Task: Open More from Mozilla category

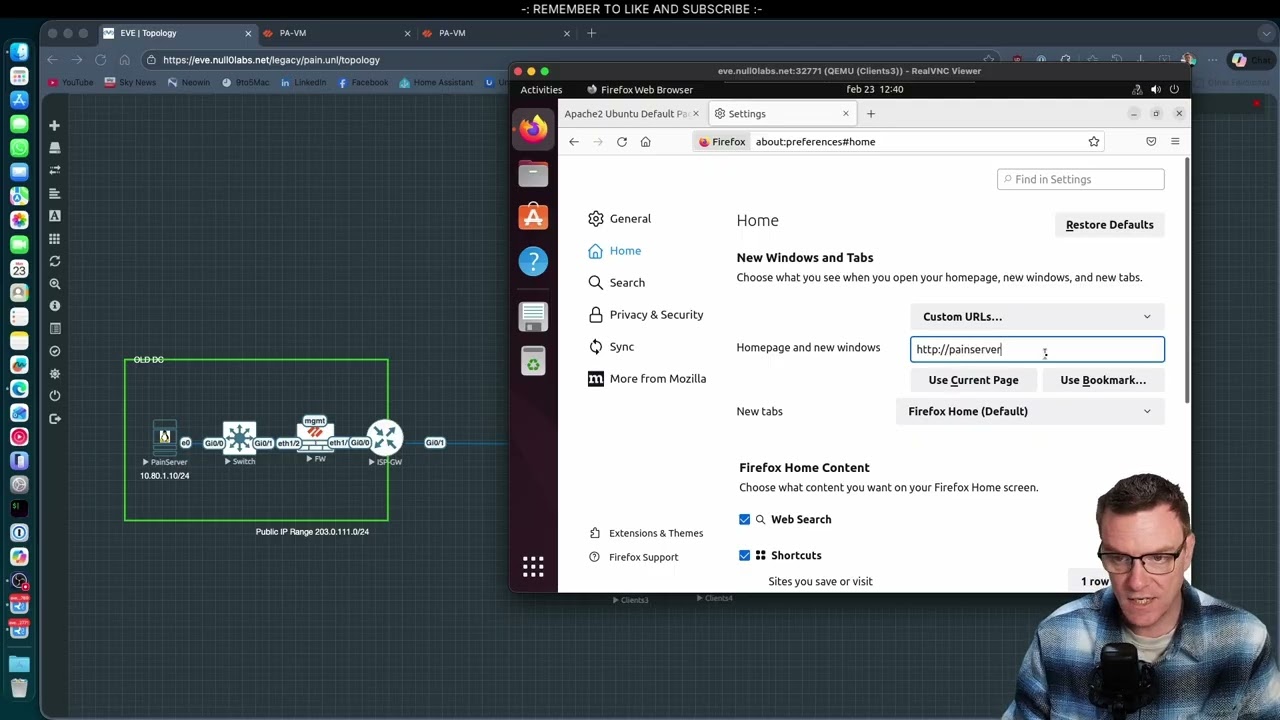Action: tap(647, 379)
